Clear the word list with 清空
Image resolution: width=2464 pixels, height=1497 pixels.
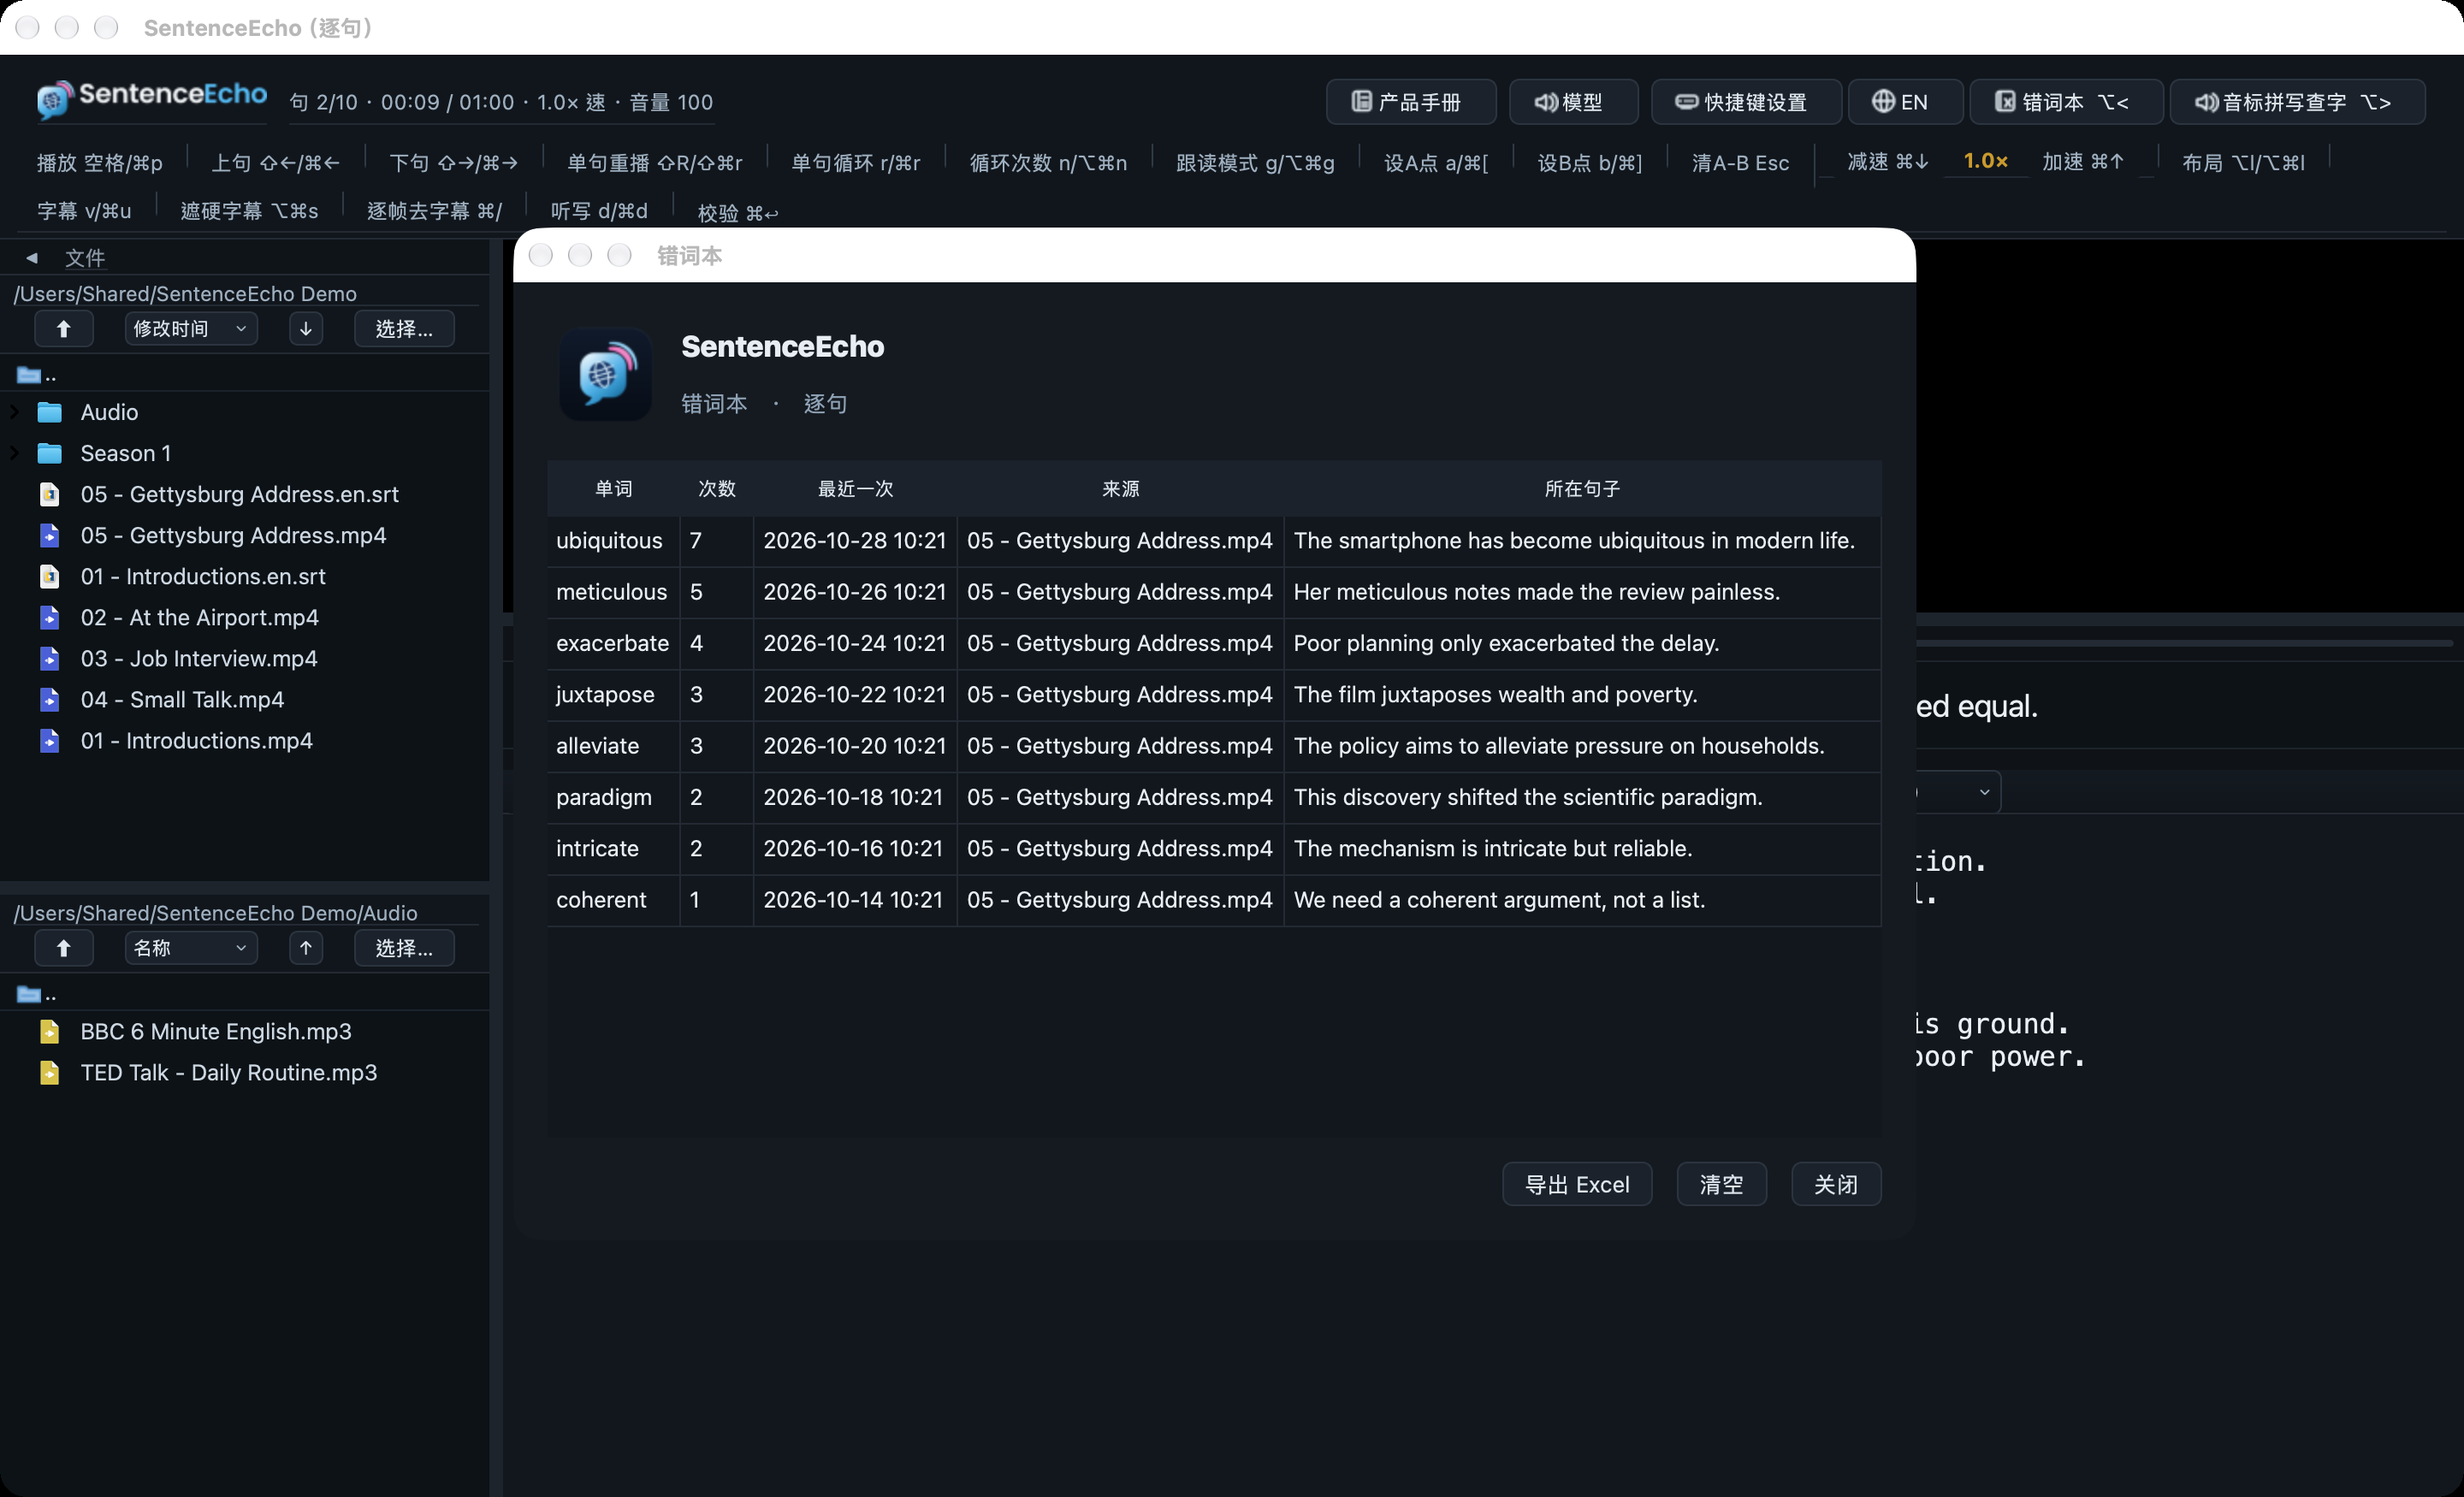[x=1721, y=1184]
